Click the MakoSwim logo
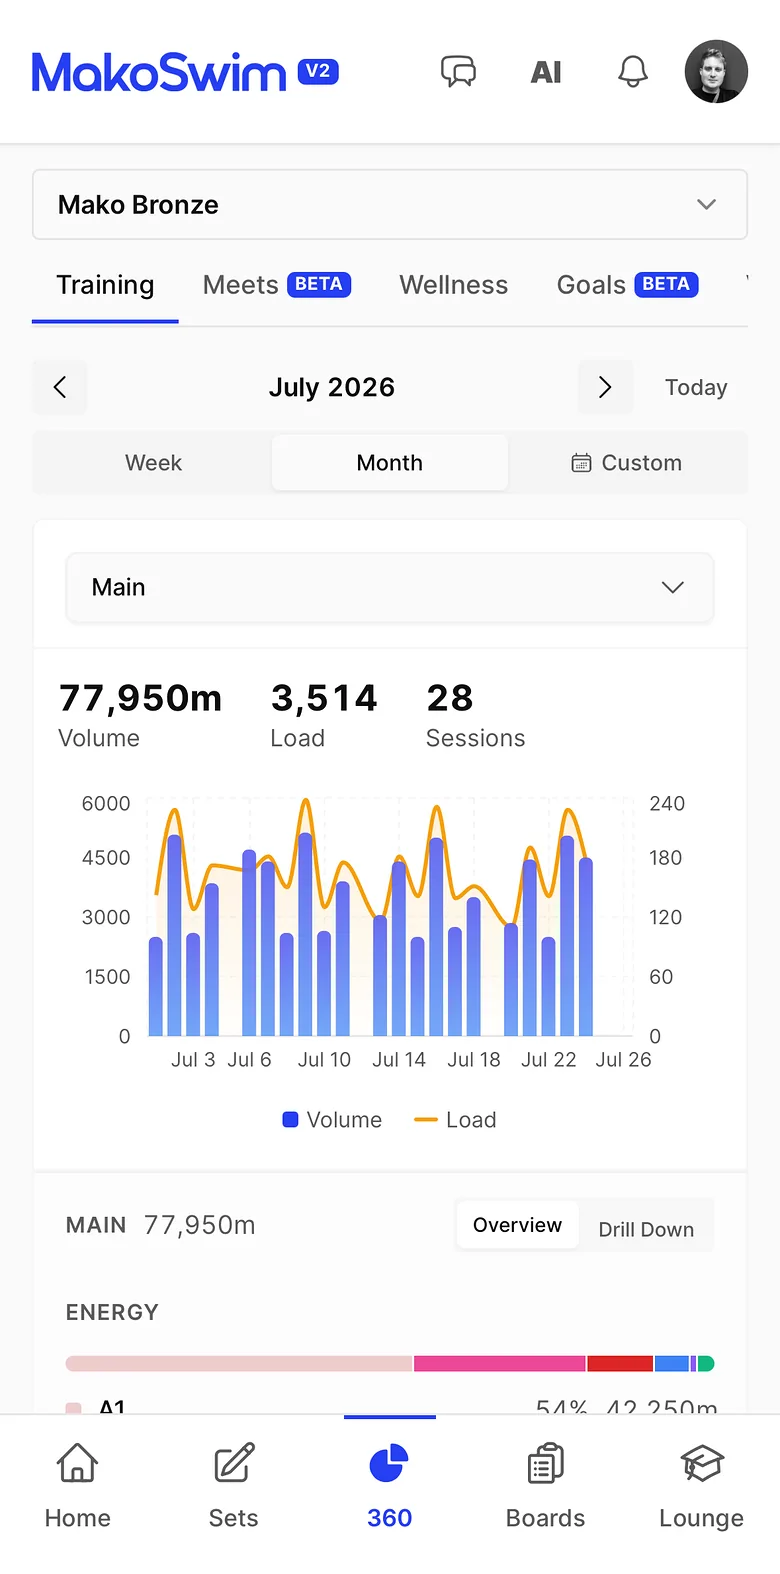The image size is (780, 1574). (159, 72)
